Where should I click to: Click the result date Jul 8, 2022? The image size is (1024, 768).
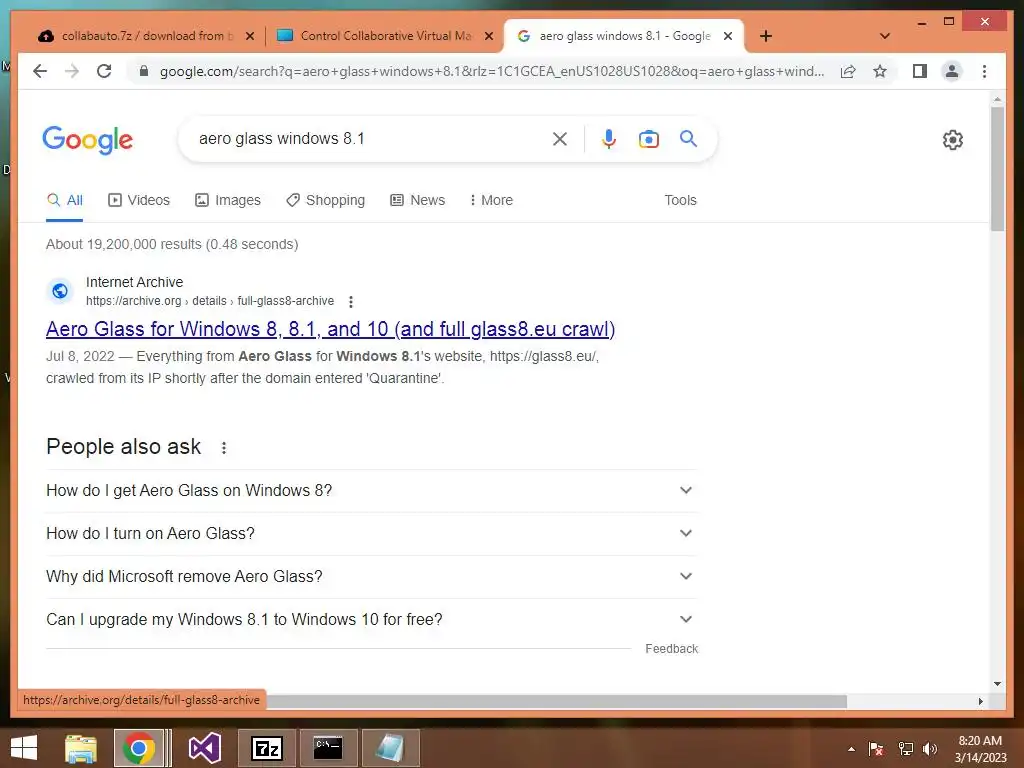(80, 357)
